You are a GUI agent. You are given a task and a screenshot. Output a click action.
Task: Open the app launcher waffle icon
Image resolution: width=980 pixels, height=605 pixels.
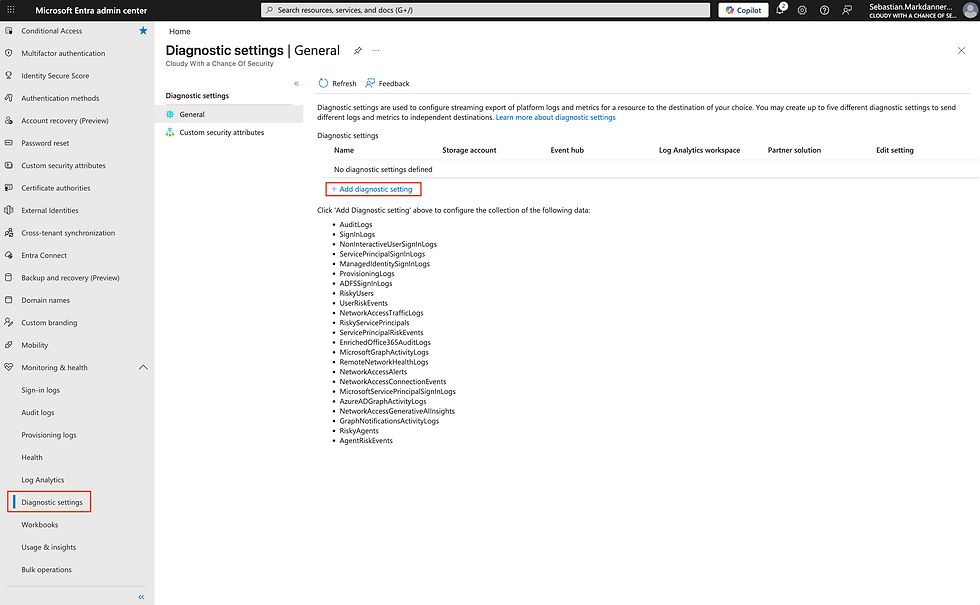pos(11,10)
